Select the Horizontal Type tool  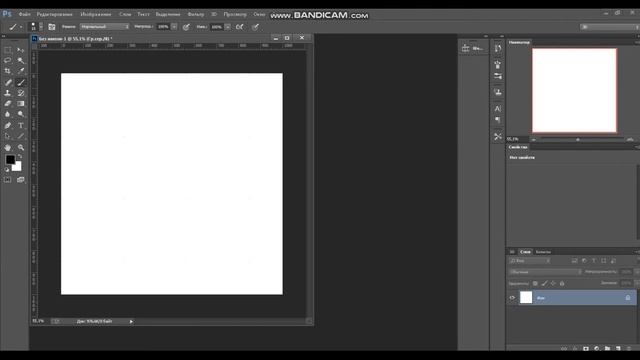click(x=20, y=126)
